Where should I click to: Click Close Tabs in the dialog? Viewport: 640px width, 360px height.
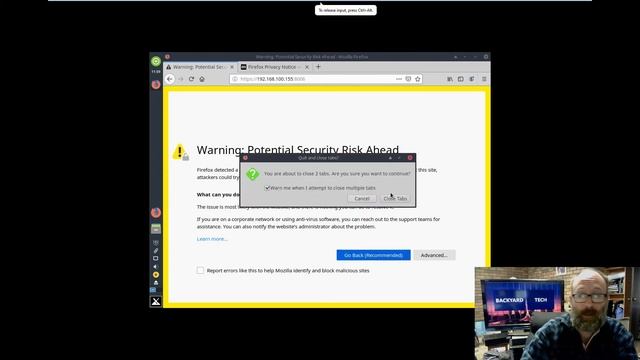pos(395,198)
